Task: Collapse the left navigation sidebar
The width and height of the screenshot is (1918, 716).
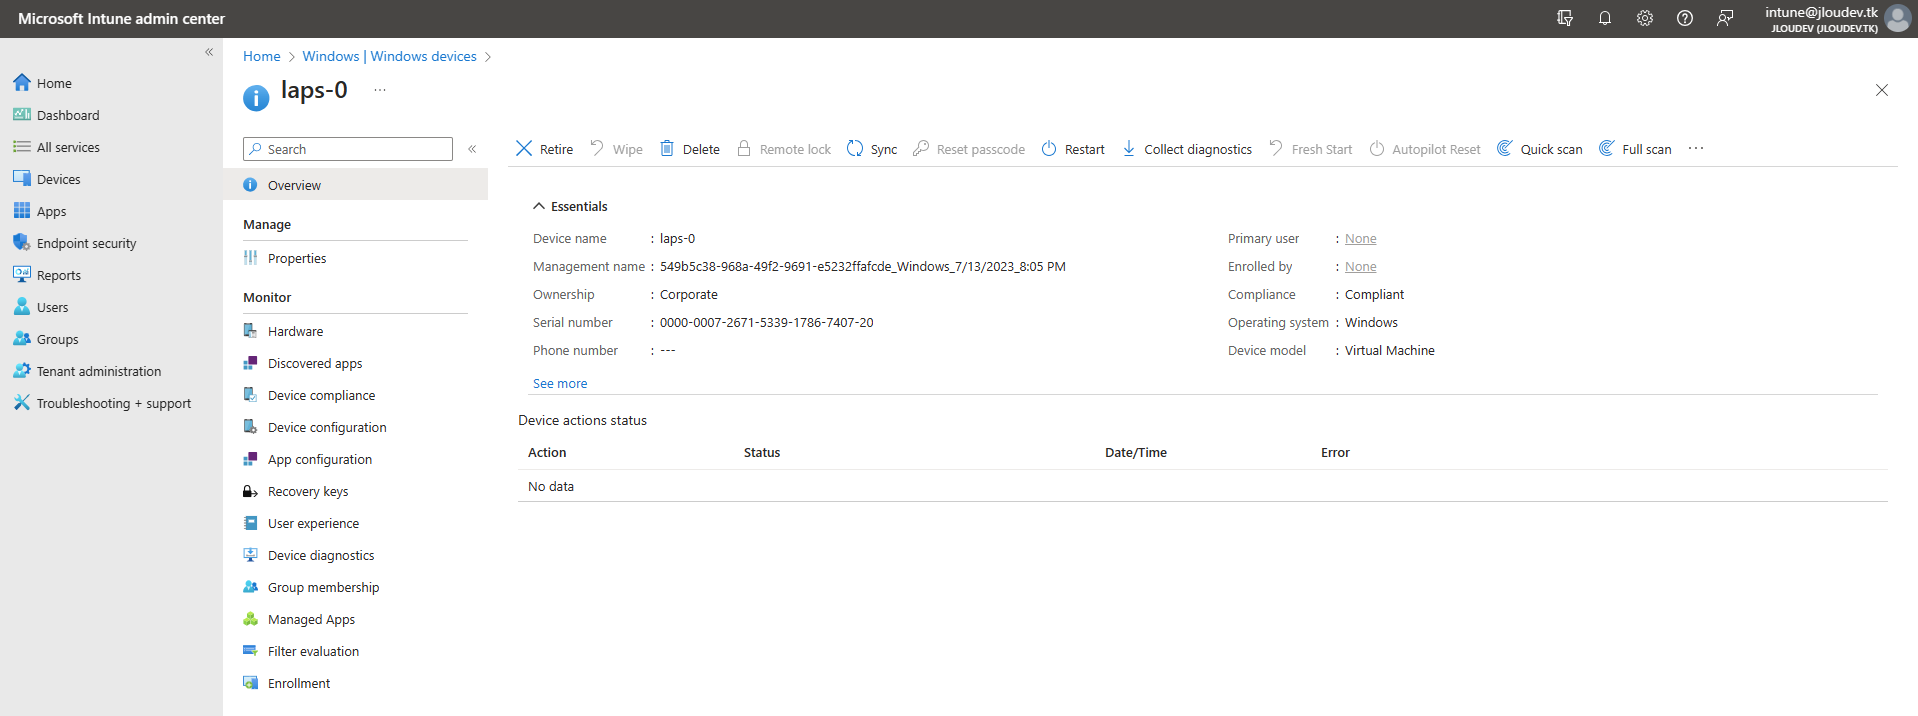Action: point(209,52)
